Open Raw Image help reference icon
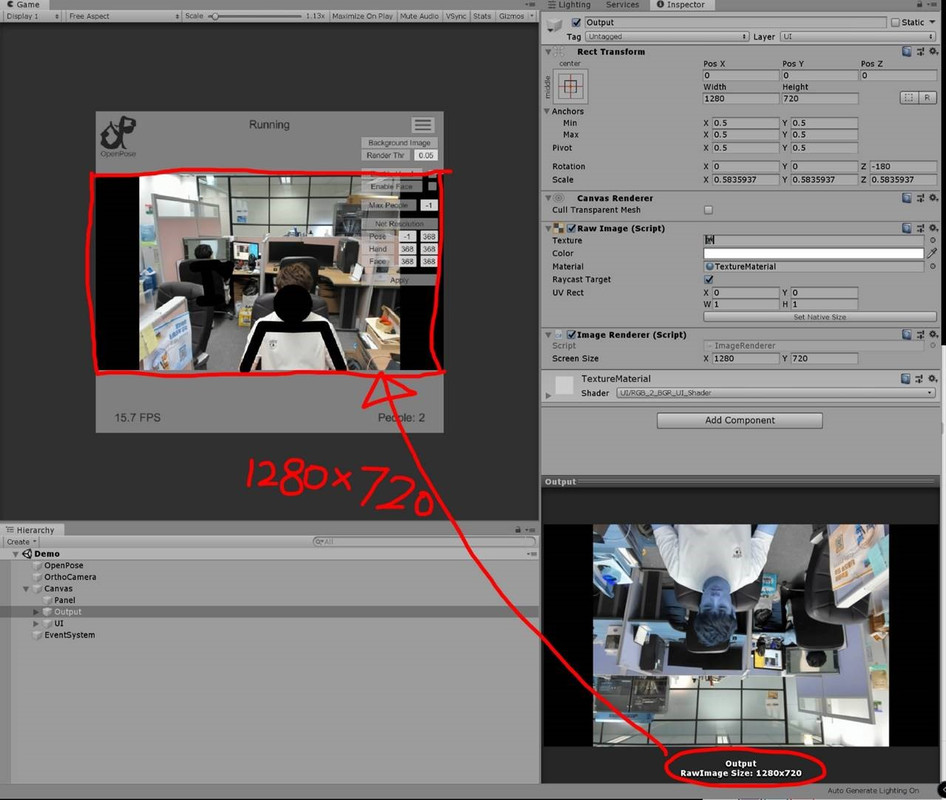This screenshot has height=800, width=946. tap(906, 228)
